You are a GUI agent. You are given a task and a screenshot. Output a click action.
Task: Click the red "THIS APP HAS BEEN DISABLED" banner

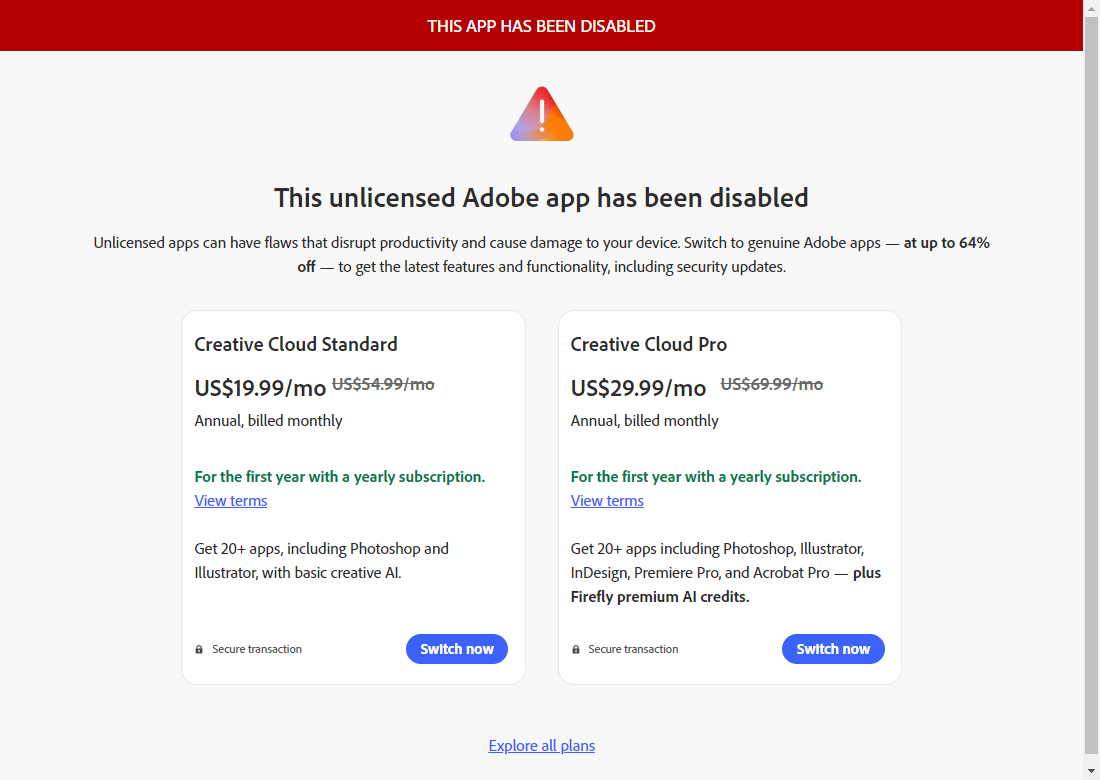point(541,26)
